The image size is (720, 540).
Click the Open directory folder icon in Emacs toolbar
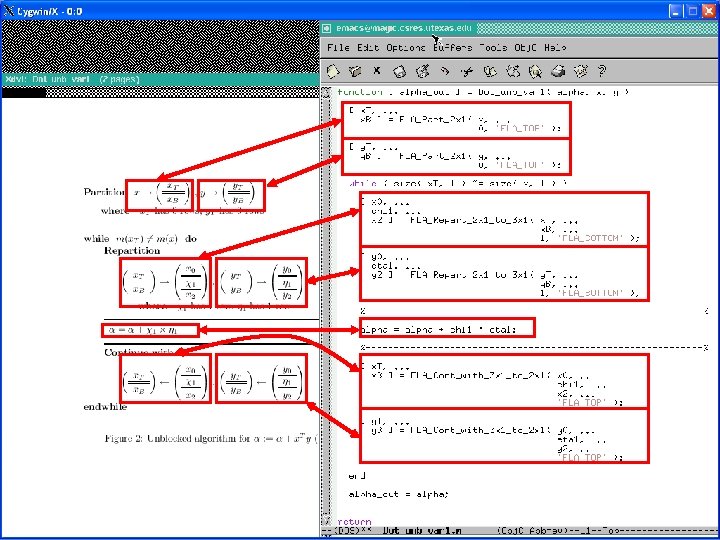click(x=355, y=71)
